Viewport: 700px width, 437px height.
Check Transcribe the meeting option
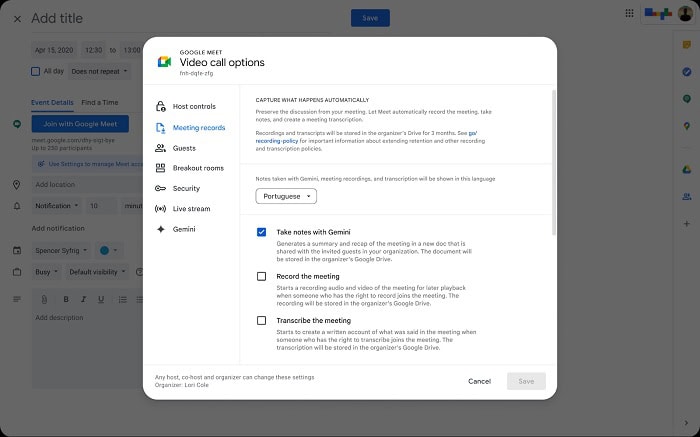(x=261, y=320)
